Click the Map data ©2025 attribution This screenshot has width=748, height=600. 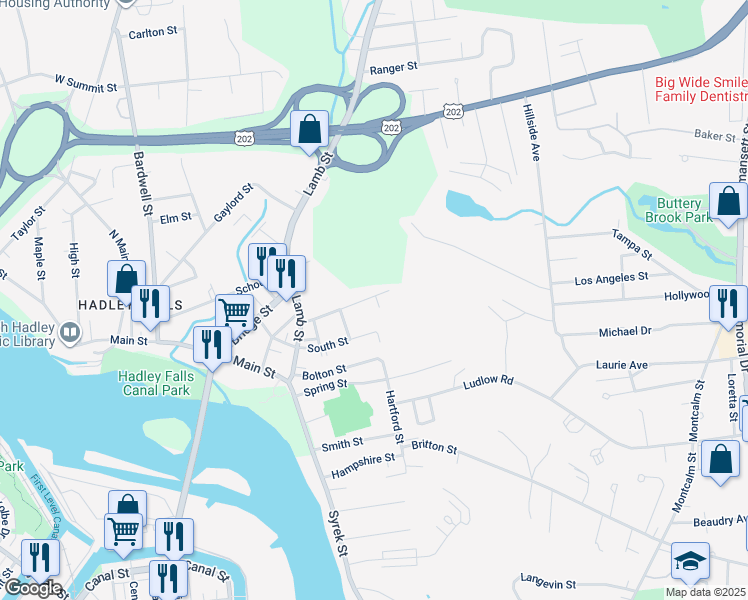pos(705,592)
